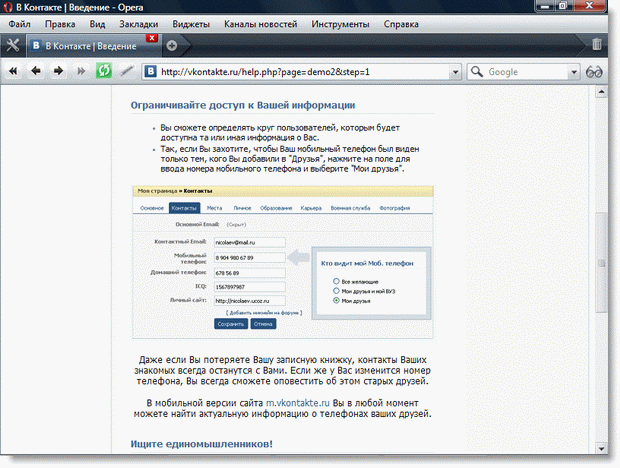
Task: Maximize the Opera window
Action: point(563,6)
